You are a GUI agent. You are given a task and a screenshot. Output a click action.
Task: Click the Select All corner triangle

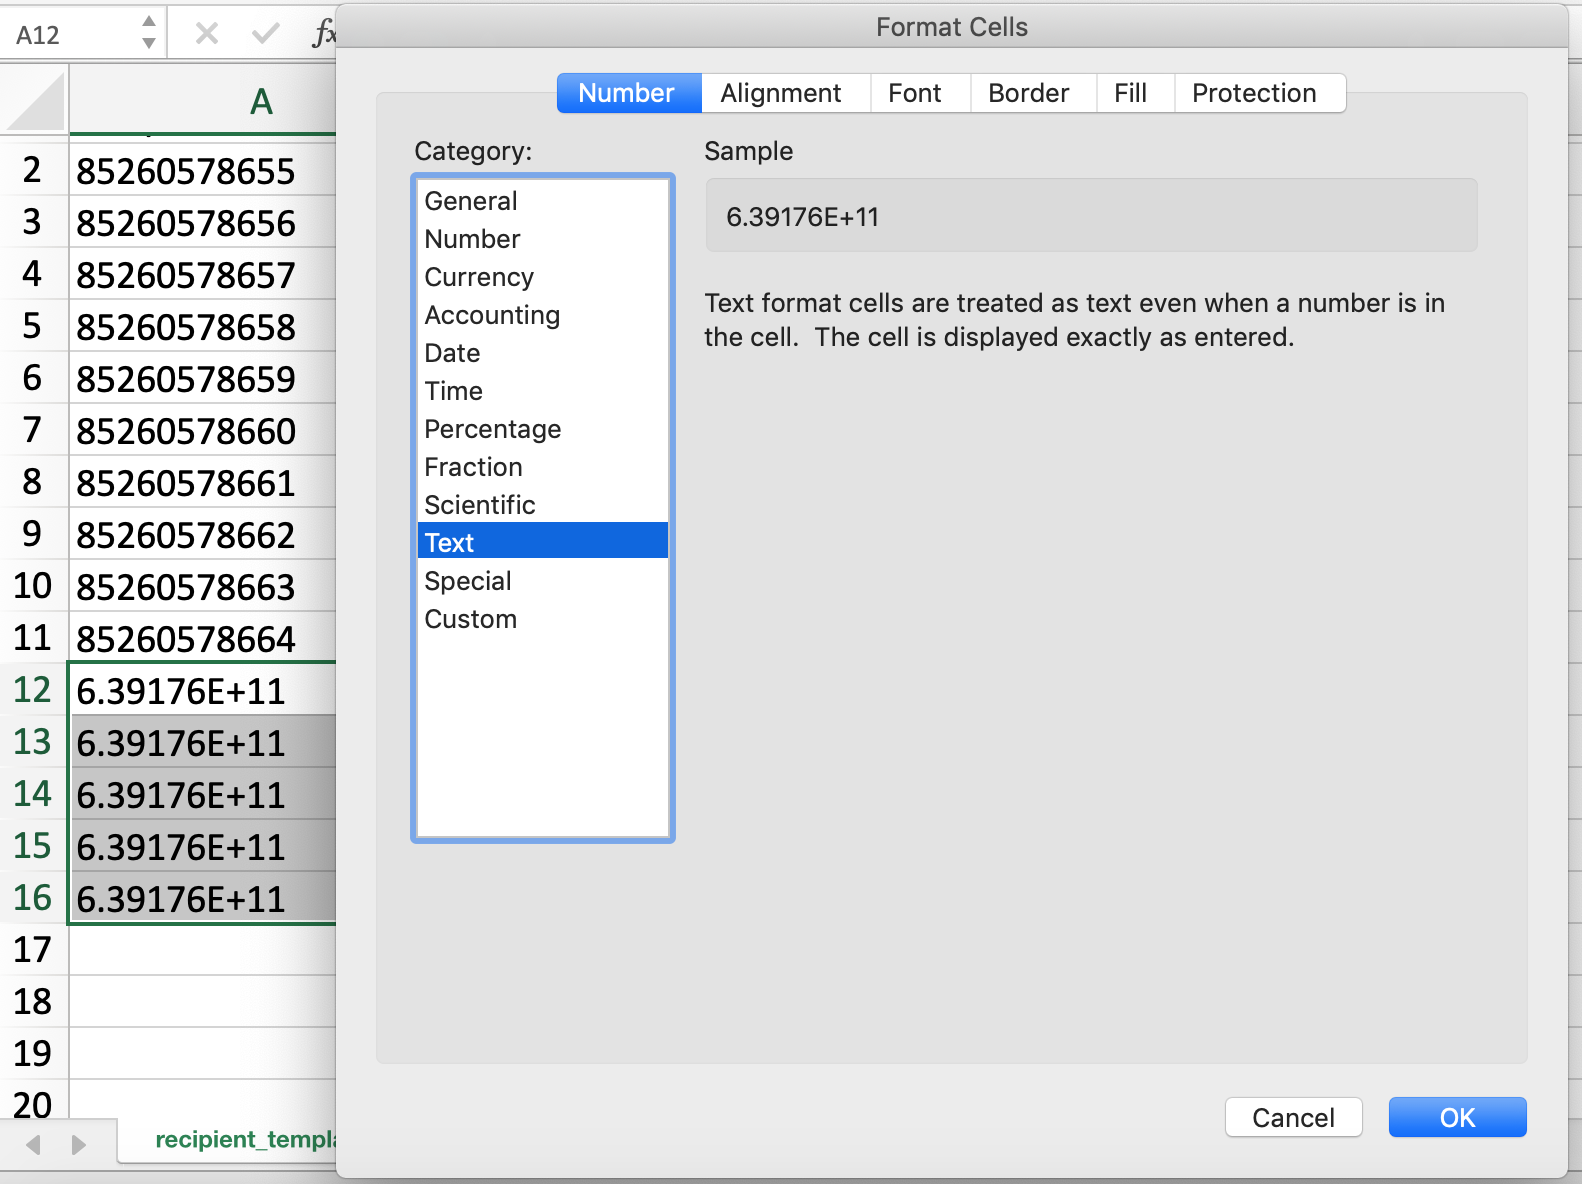tap(34, 102)
